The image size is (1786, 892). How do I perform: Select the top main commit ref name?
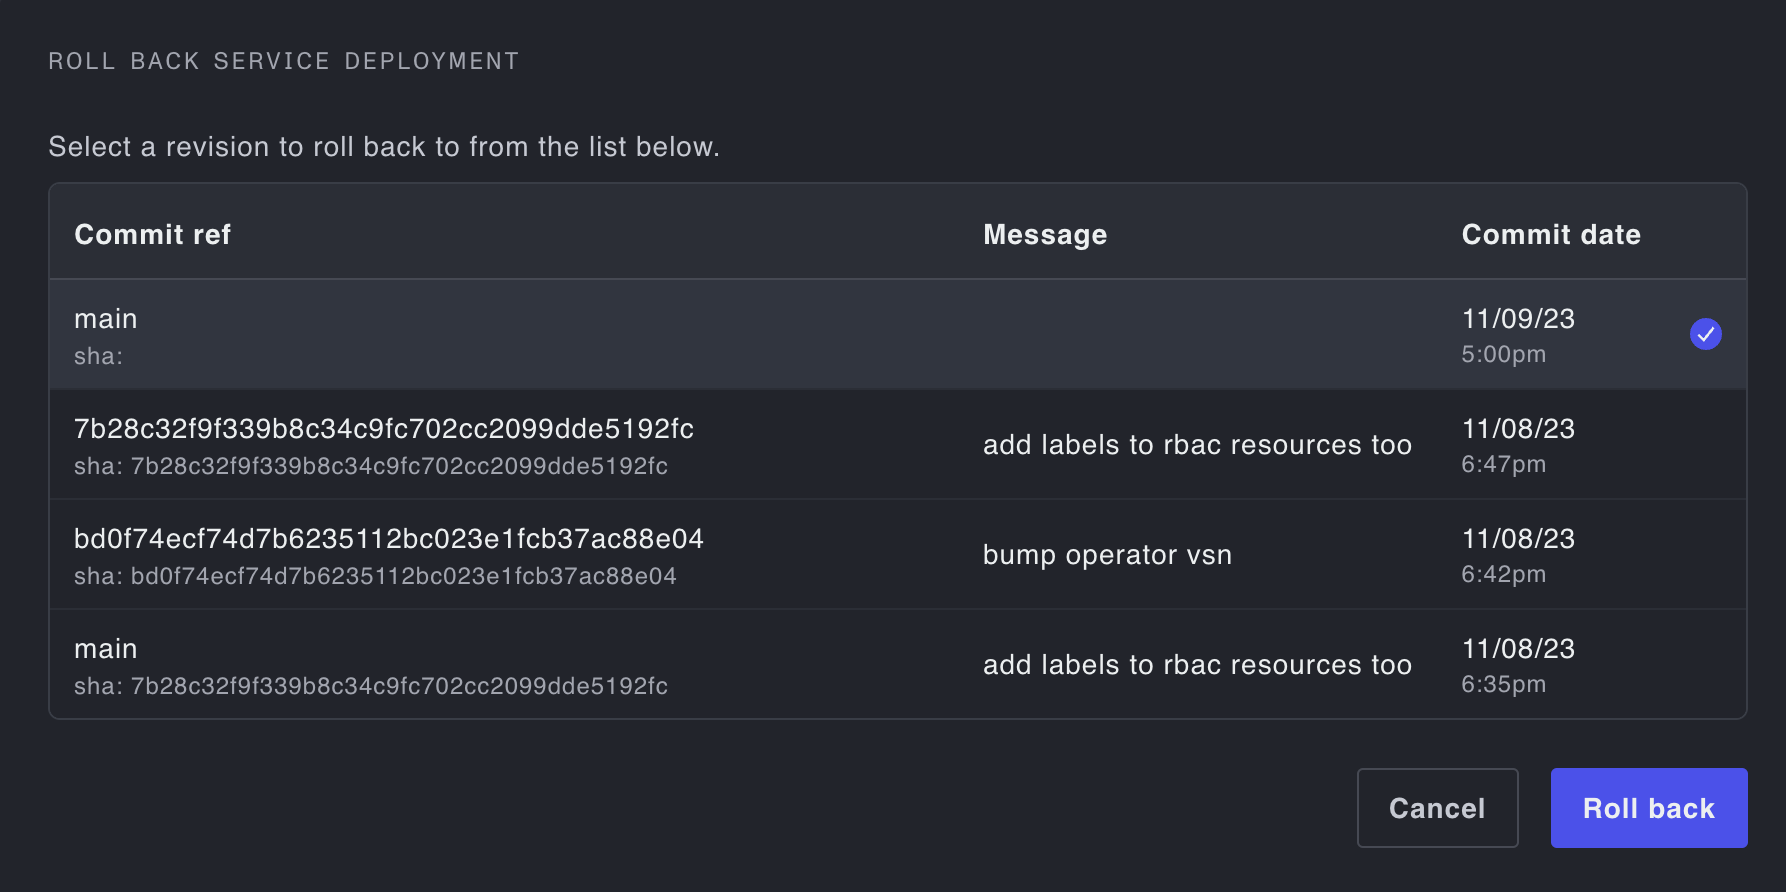click(x=106, y=319)
